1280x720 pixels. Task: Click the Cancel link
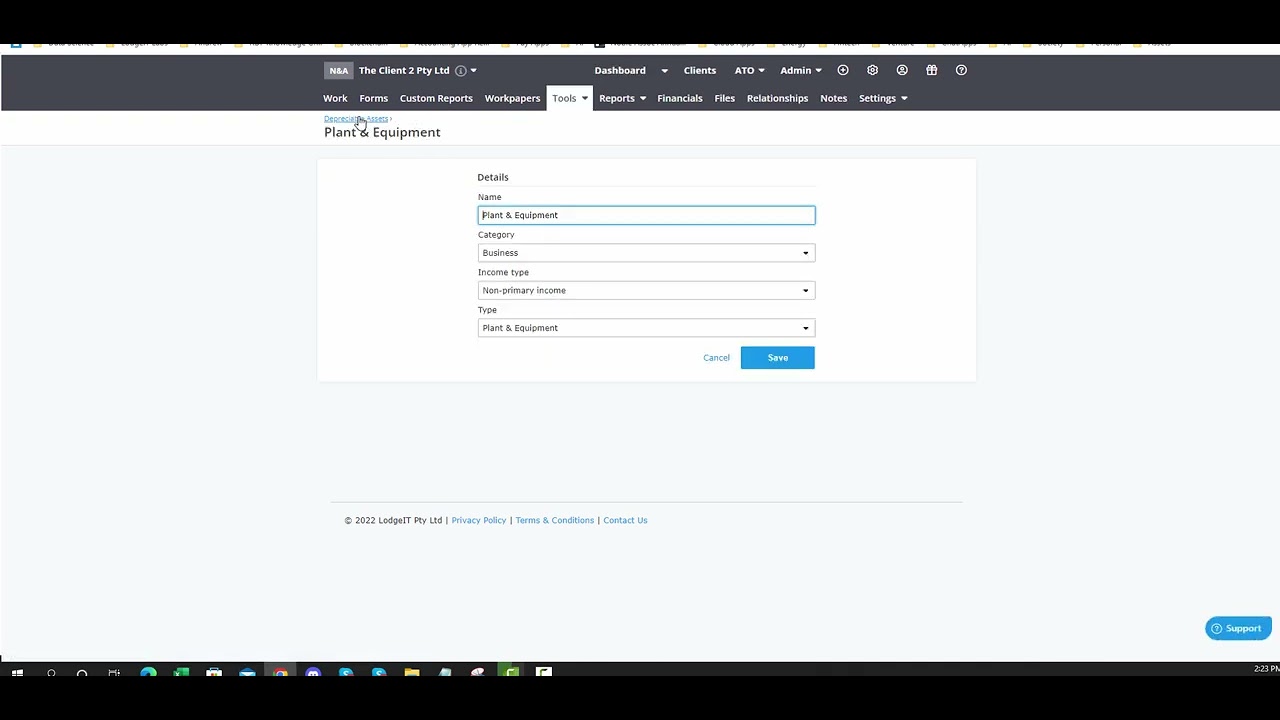click(x=716, y=358)
